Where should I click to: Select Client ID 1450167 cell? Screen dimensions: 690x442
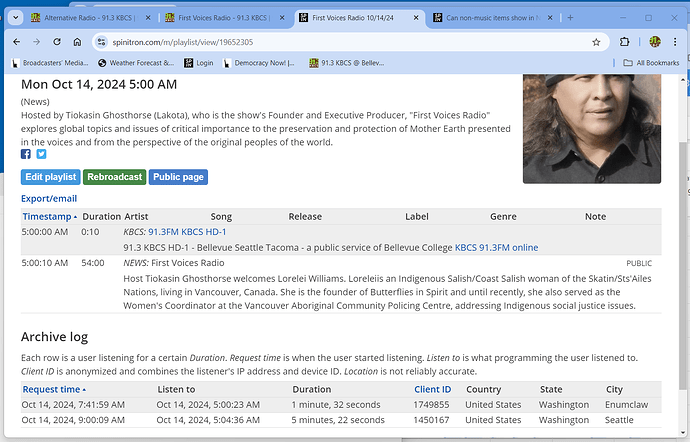click(x=431, y=420)
